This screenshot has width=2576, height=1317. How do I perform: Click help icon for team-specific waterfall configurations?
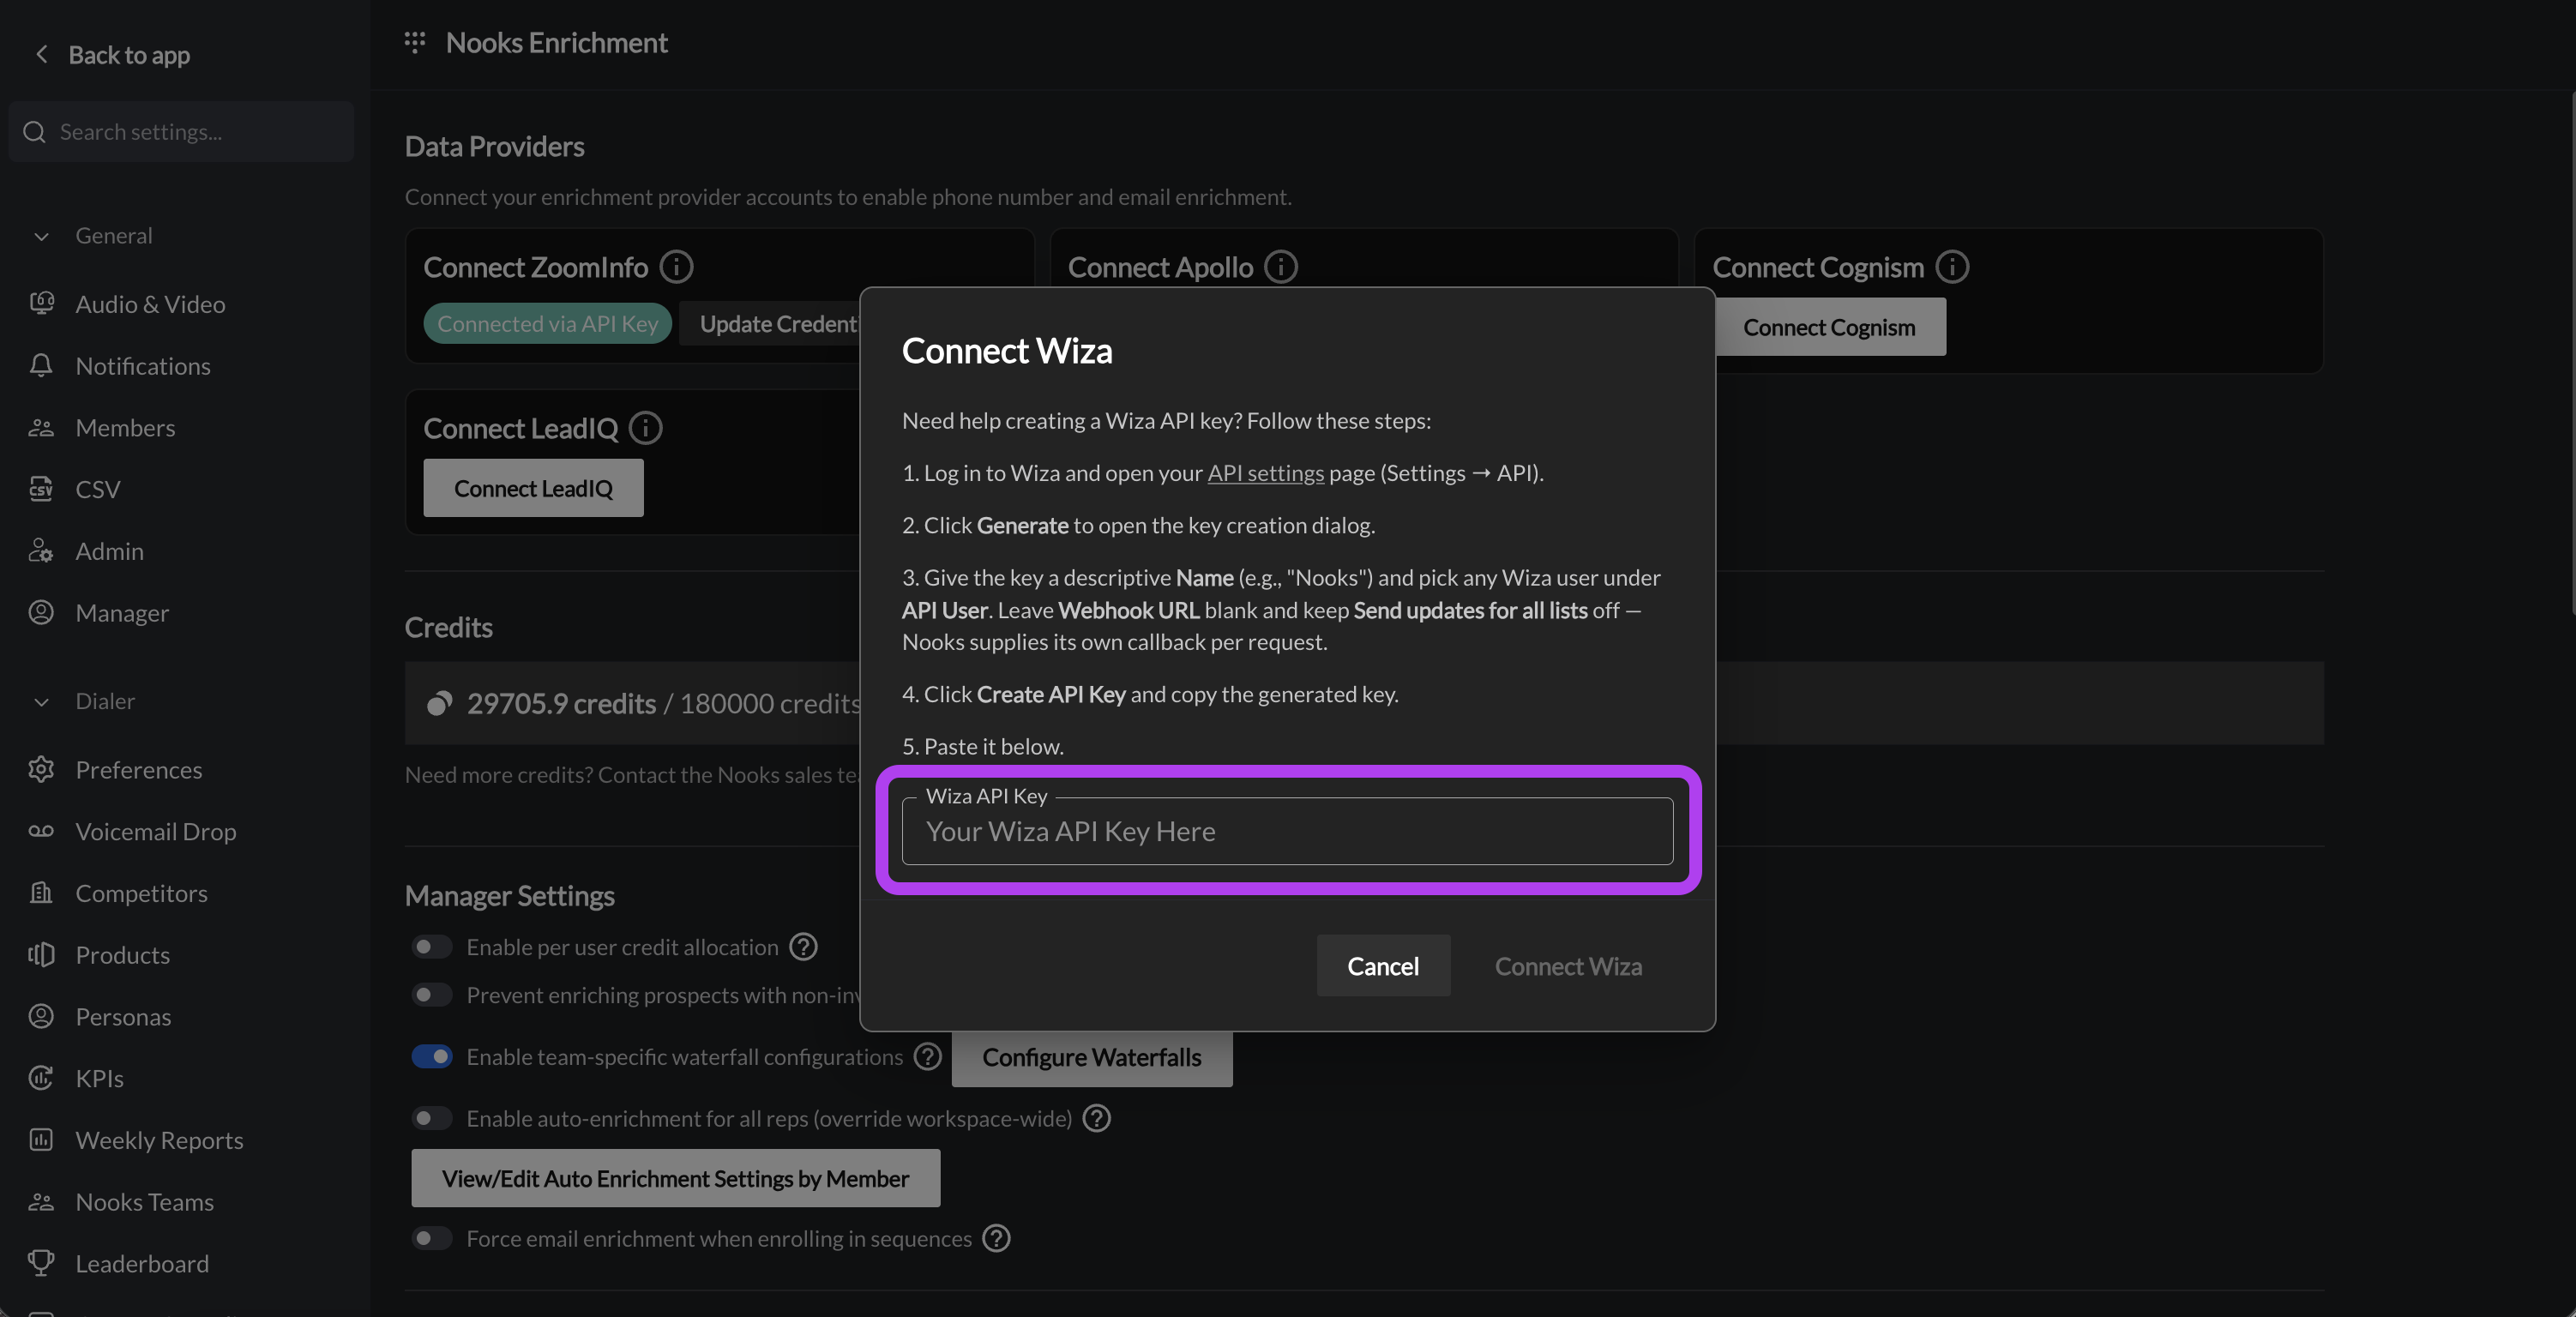[x=928, y=1056]
